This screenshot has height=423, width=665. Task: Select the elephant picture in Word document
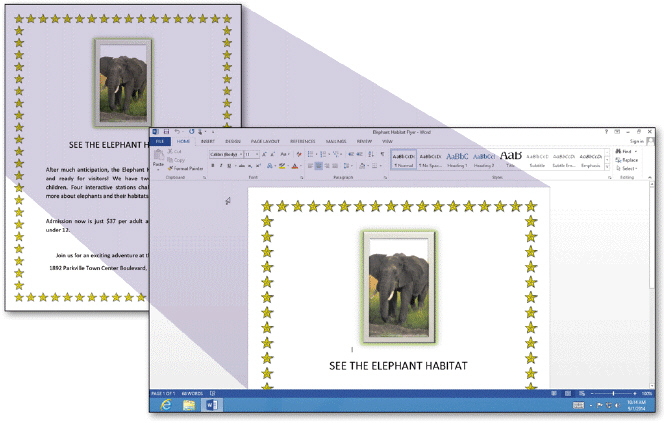pyautogui.click(x=399, y=287)
